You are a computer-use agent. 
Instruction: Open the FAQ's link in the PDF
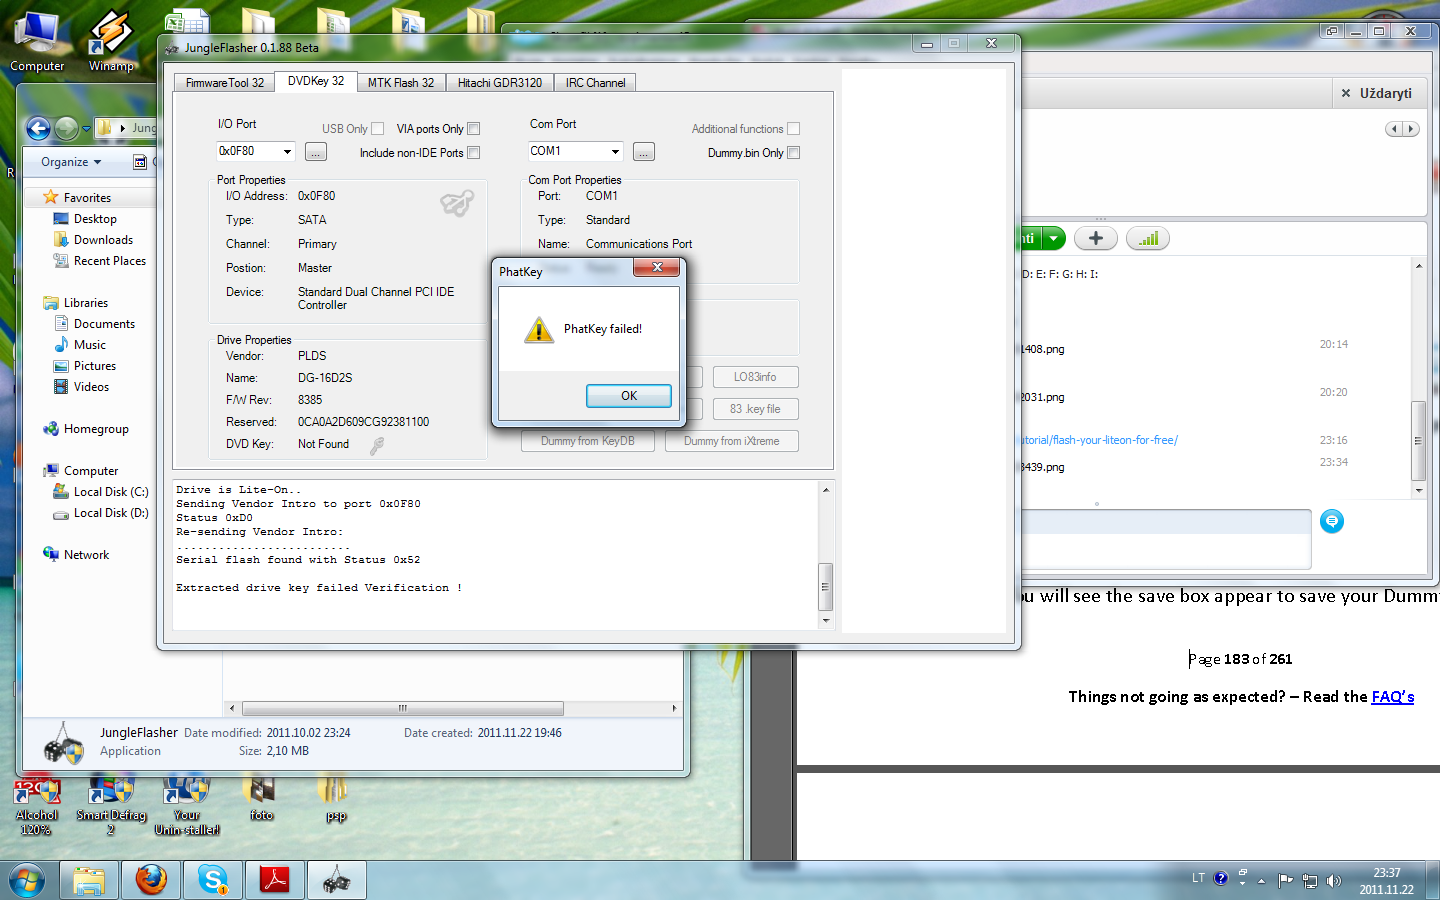click(1393, 697)
